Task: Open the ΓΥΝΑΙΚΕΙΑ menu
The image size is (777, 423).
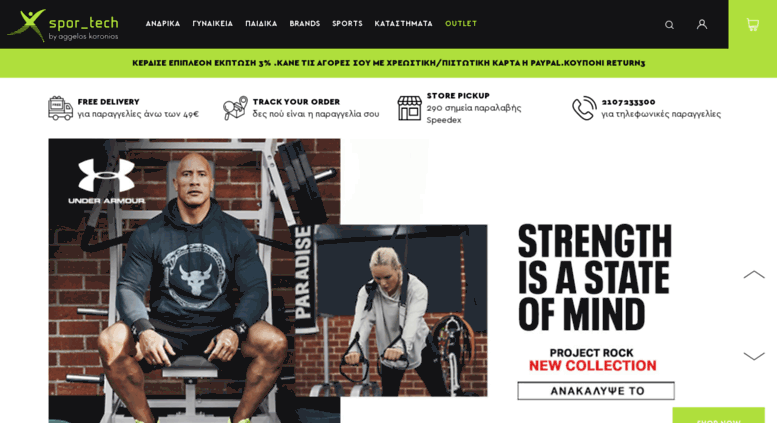Action: point(213,24)
